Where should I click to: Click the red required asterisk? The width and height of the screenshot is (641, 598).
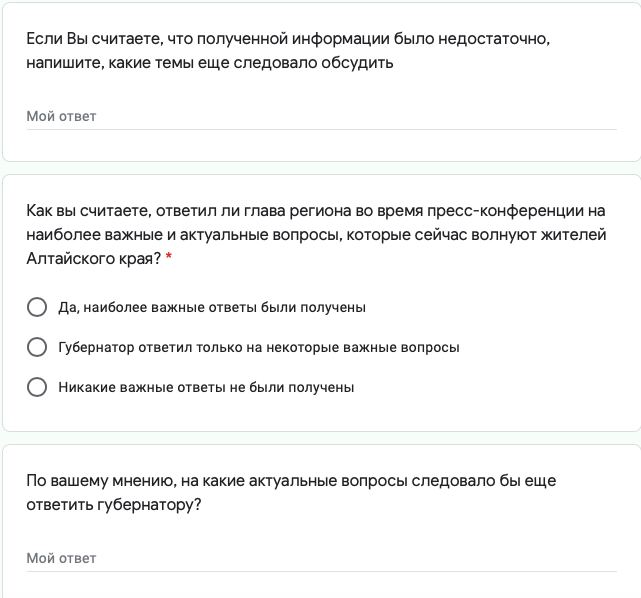pyautogui.click(x=169, y=259)
